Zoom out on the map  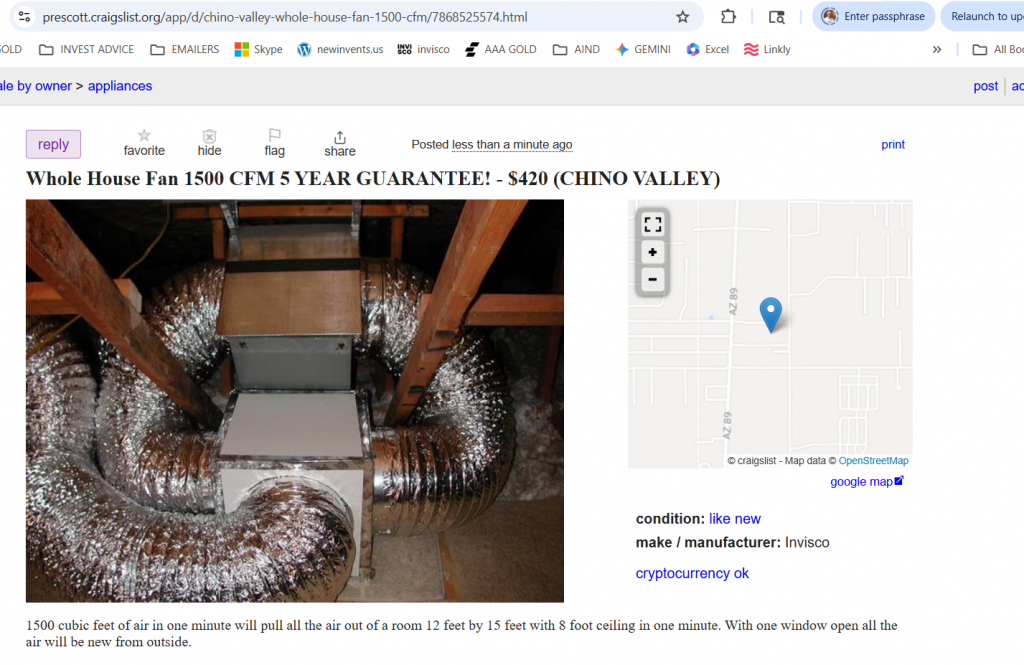pos(652,280)
